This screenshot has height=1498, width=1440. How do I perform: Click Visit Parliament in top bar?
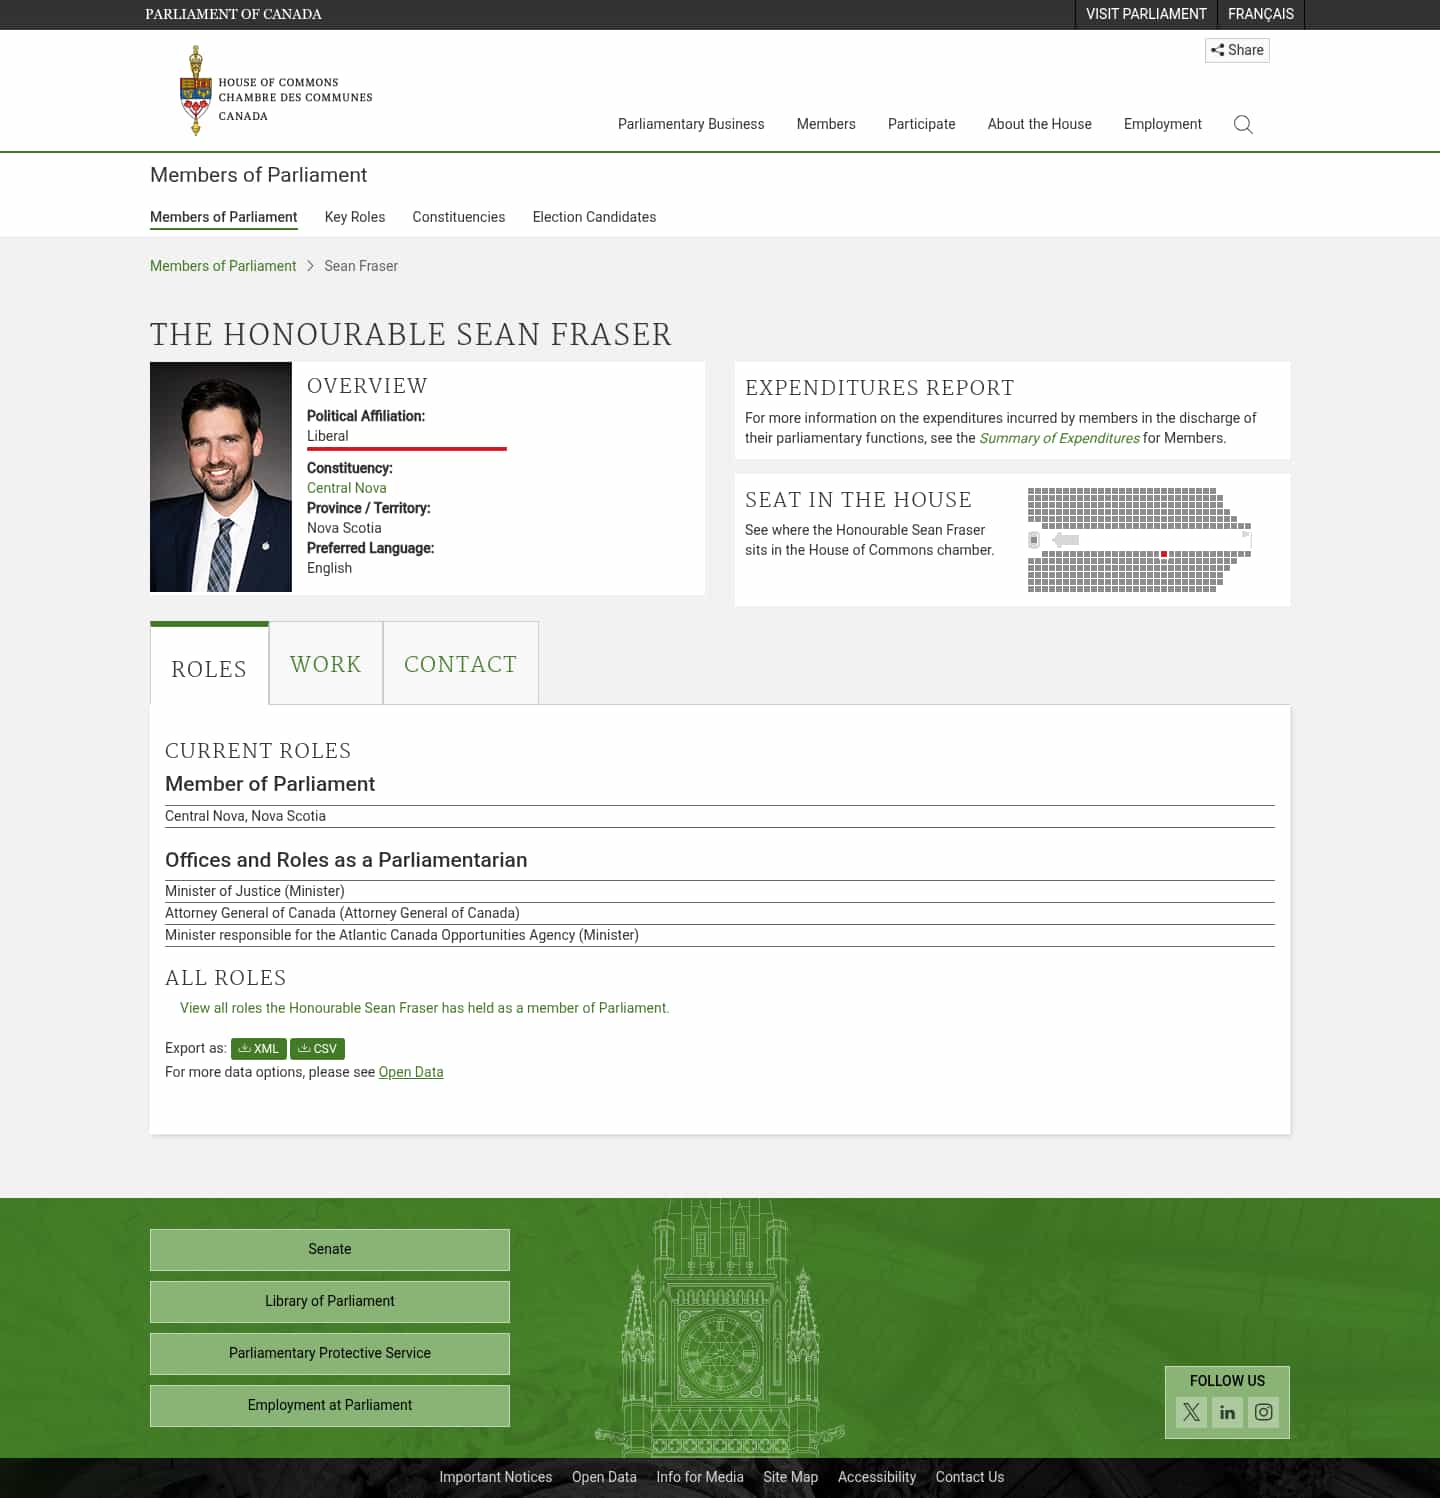tap(1146, 14)
